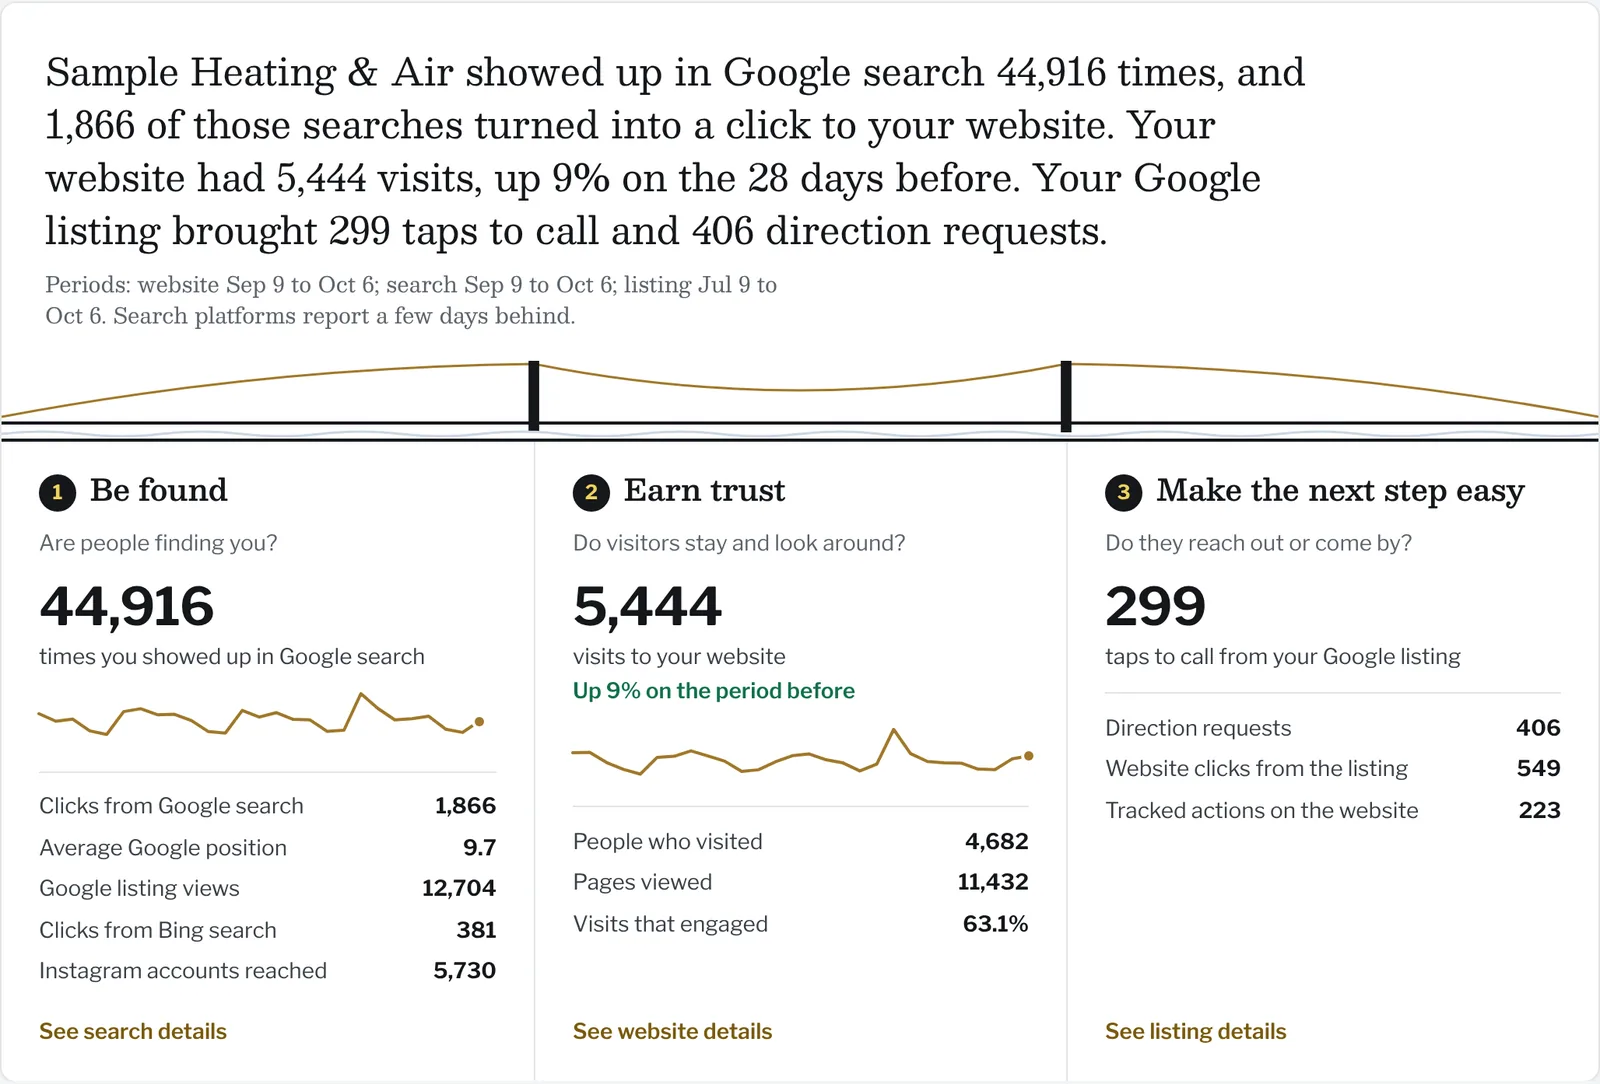Image resolution: width=1600 pixels, height=1084 pixels.
Task: Click the Up 9% on the period before text
Action: (714, 691)
